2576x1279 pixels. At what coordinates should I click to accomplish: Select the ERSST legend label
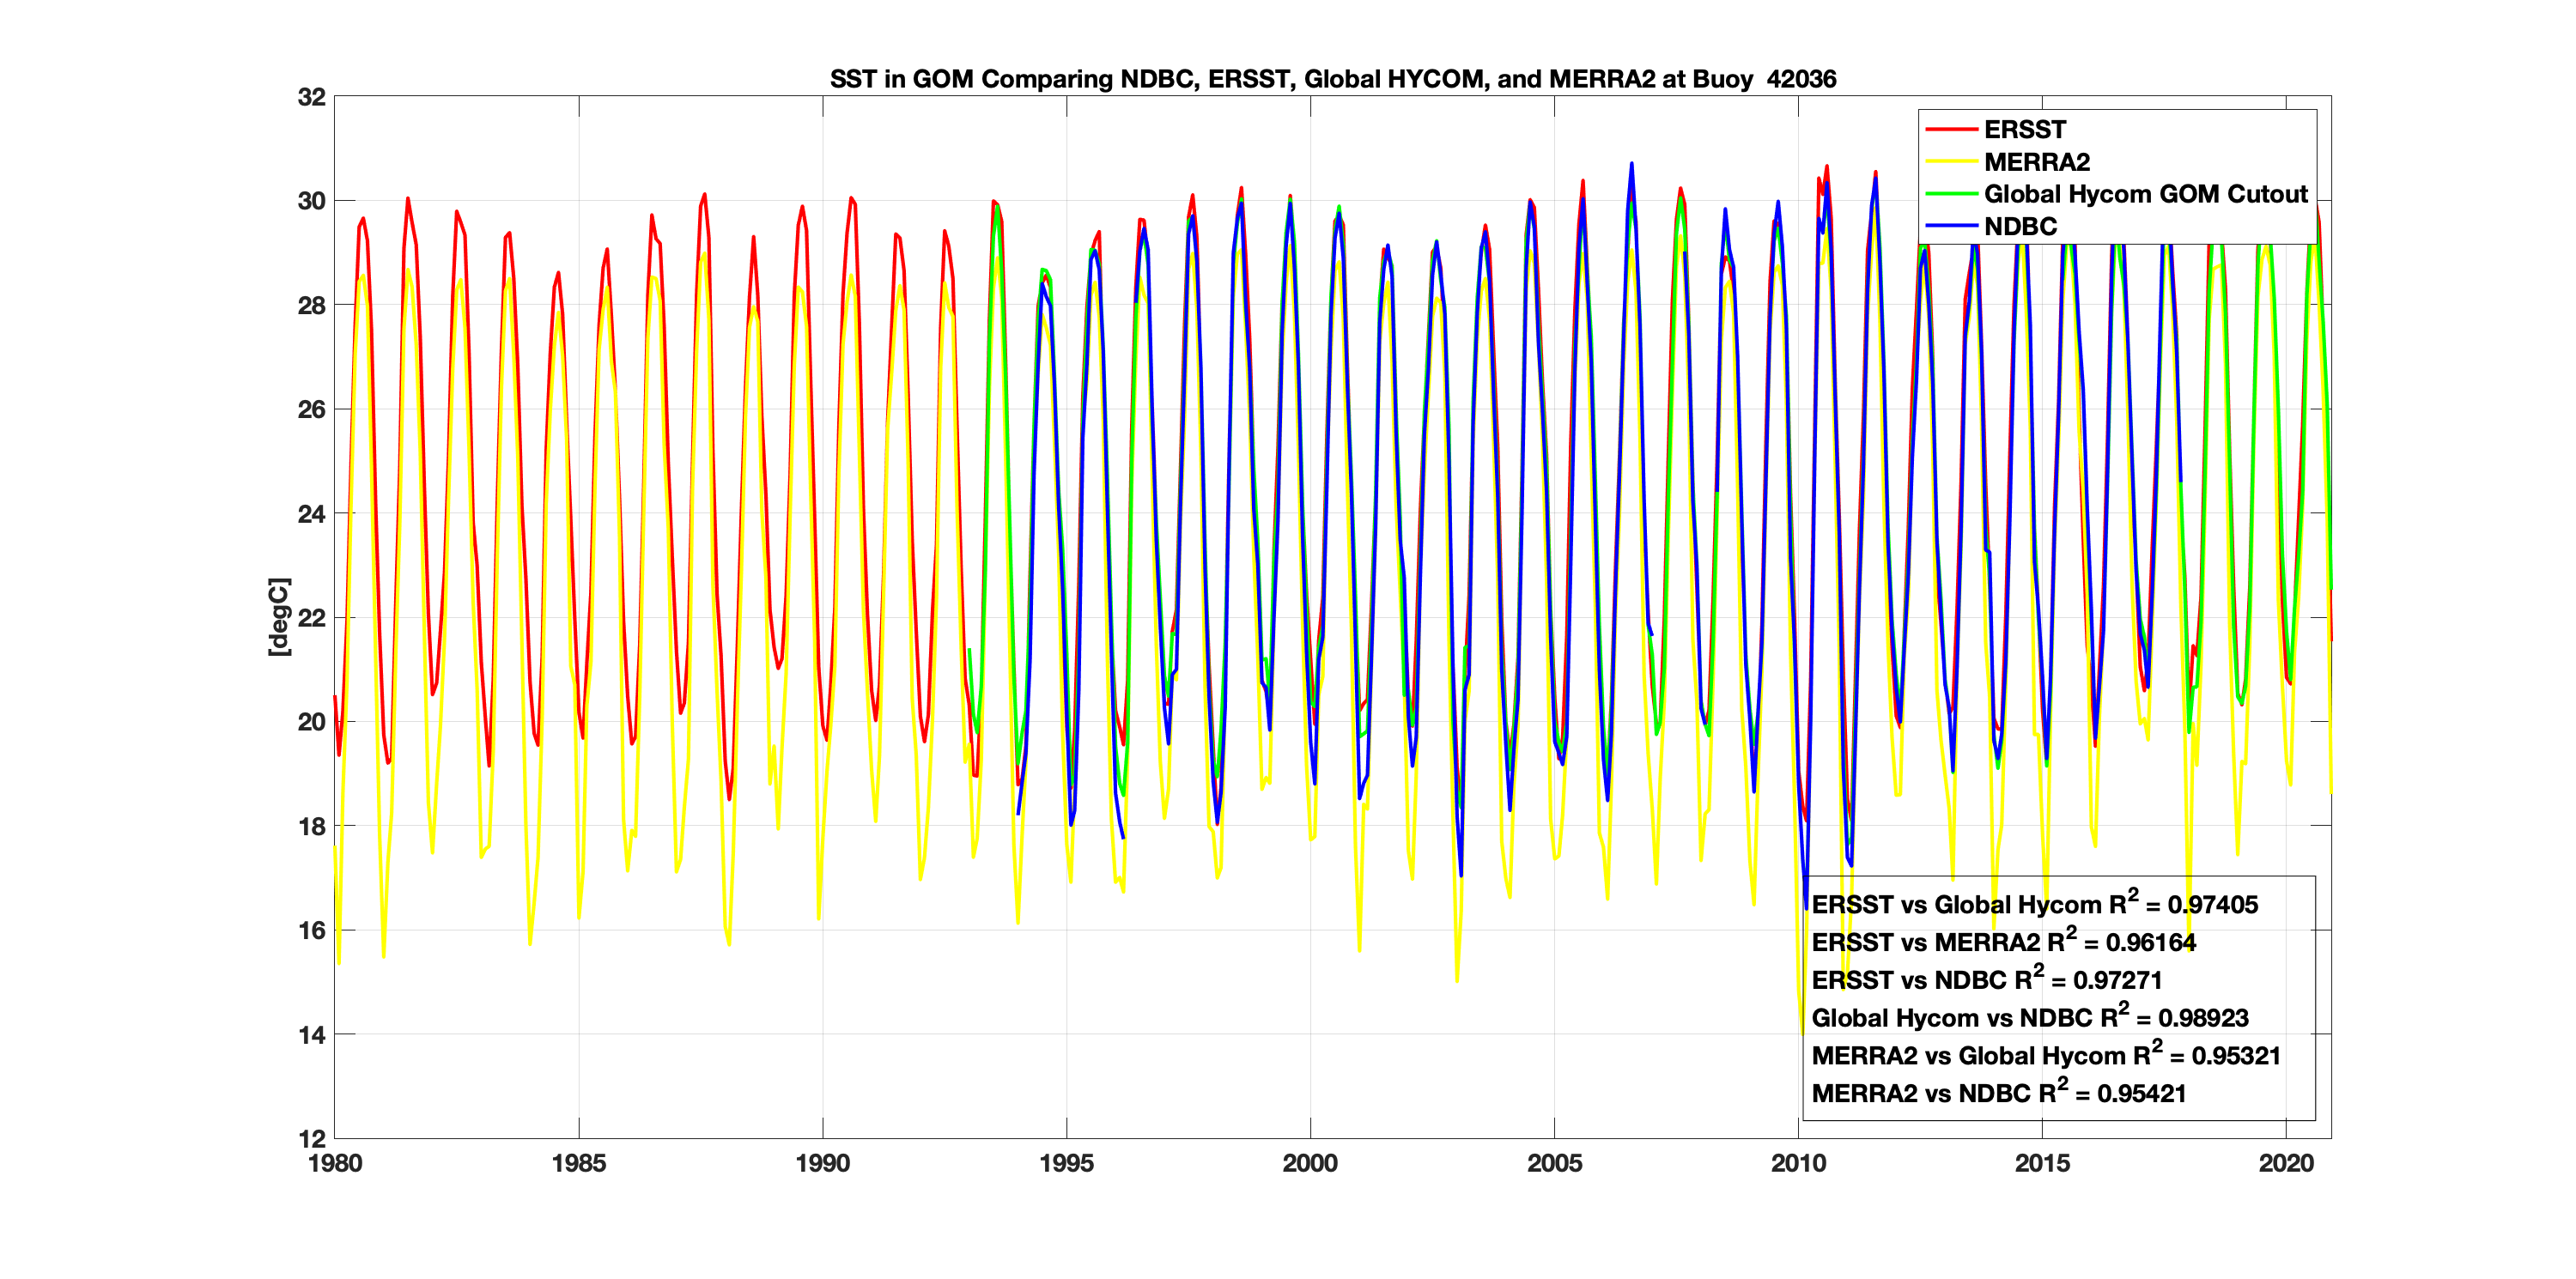2024,130
